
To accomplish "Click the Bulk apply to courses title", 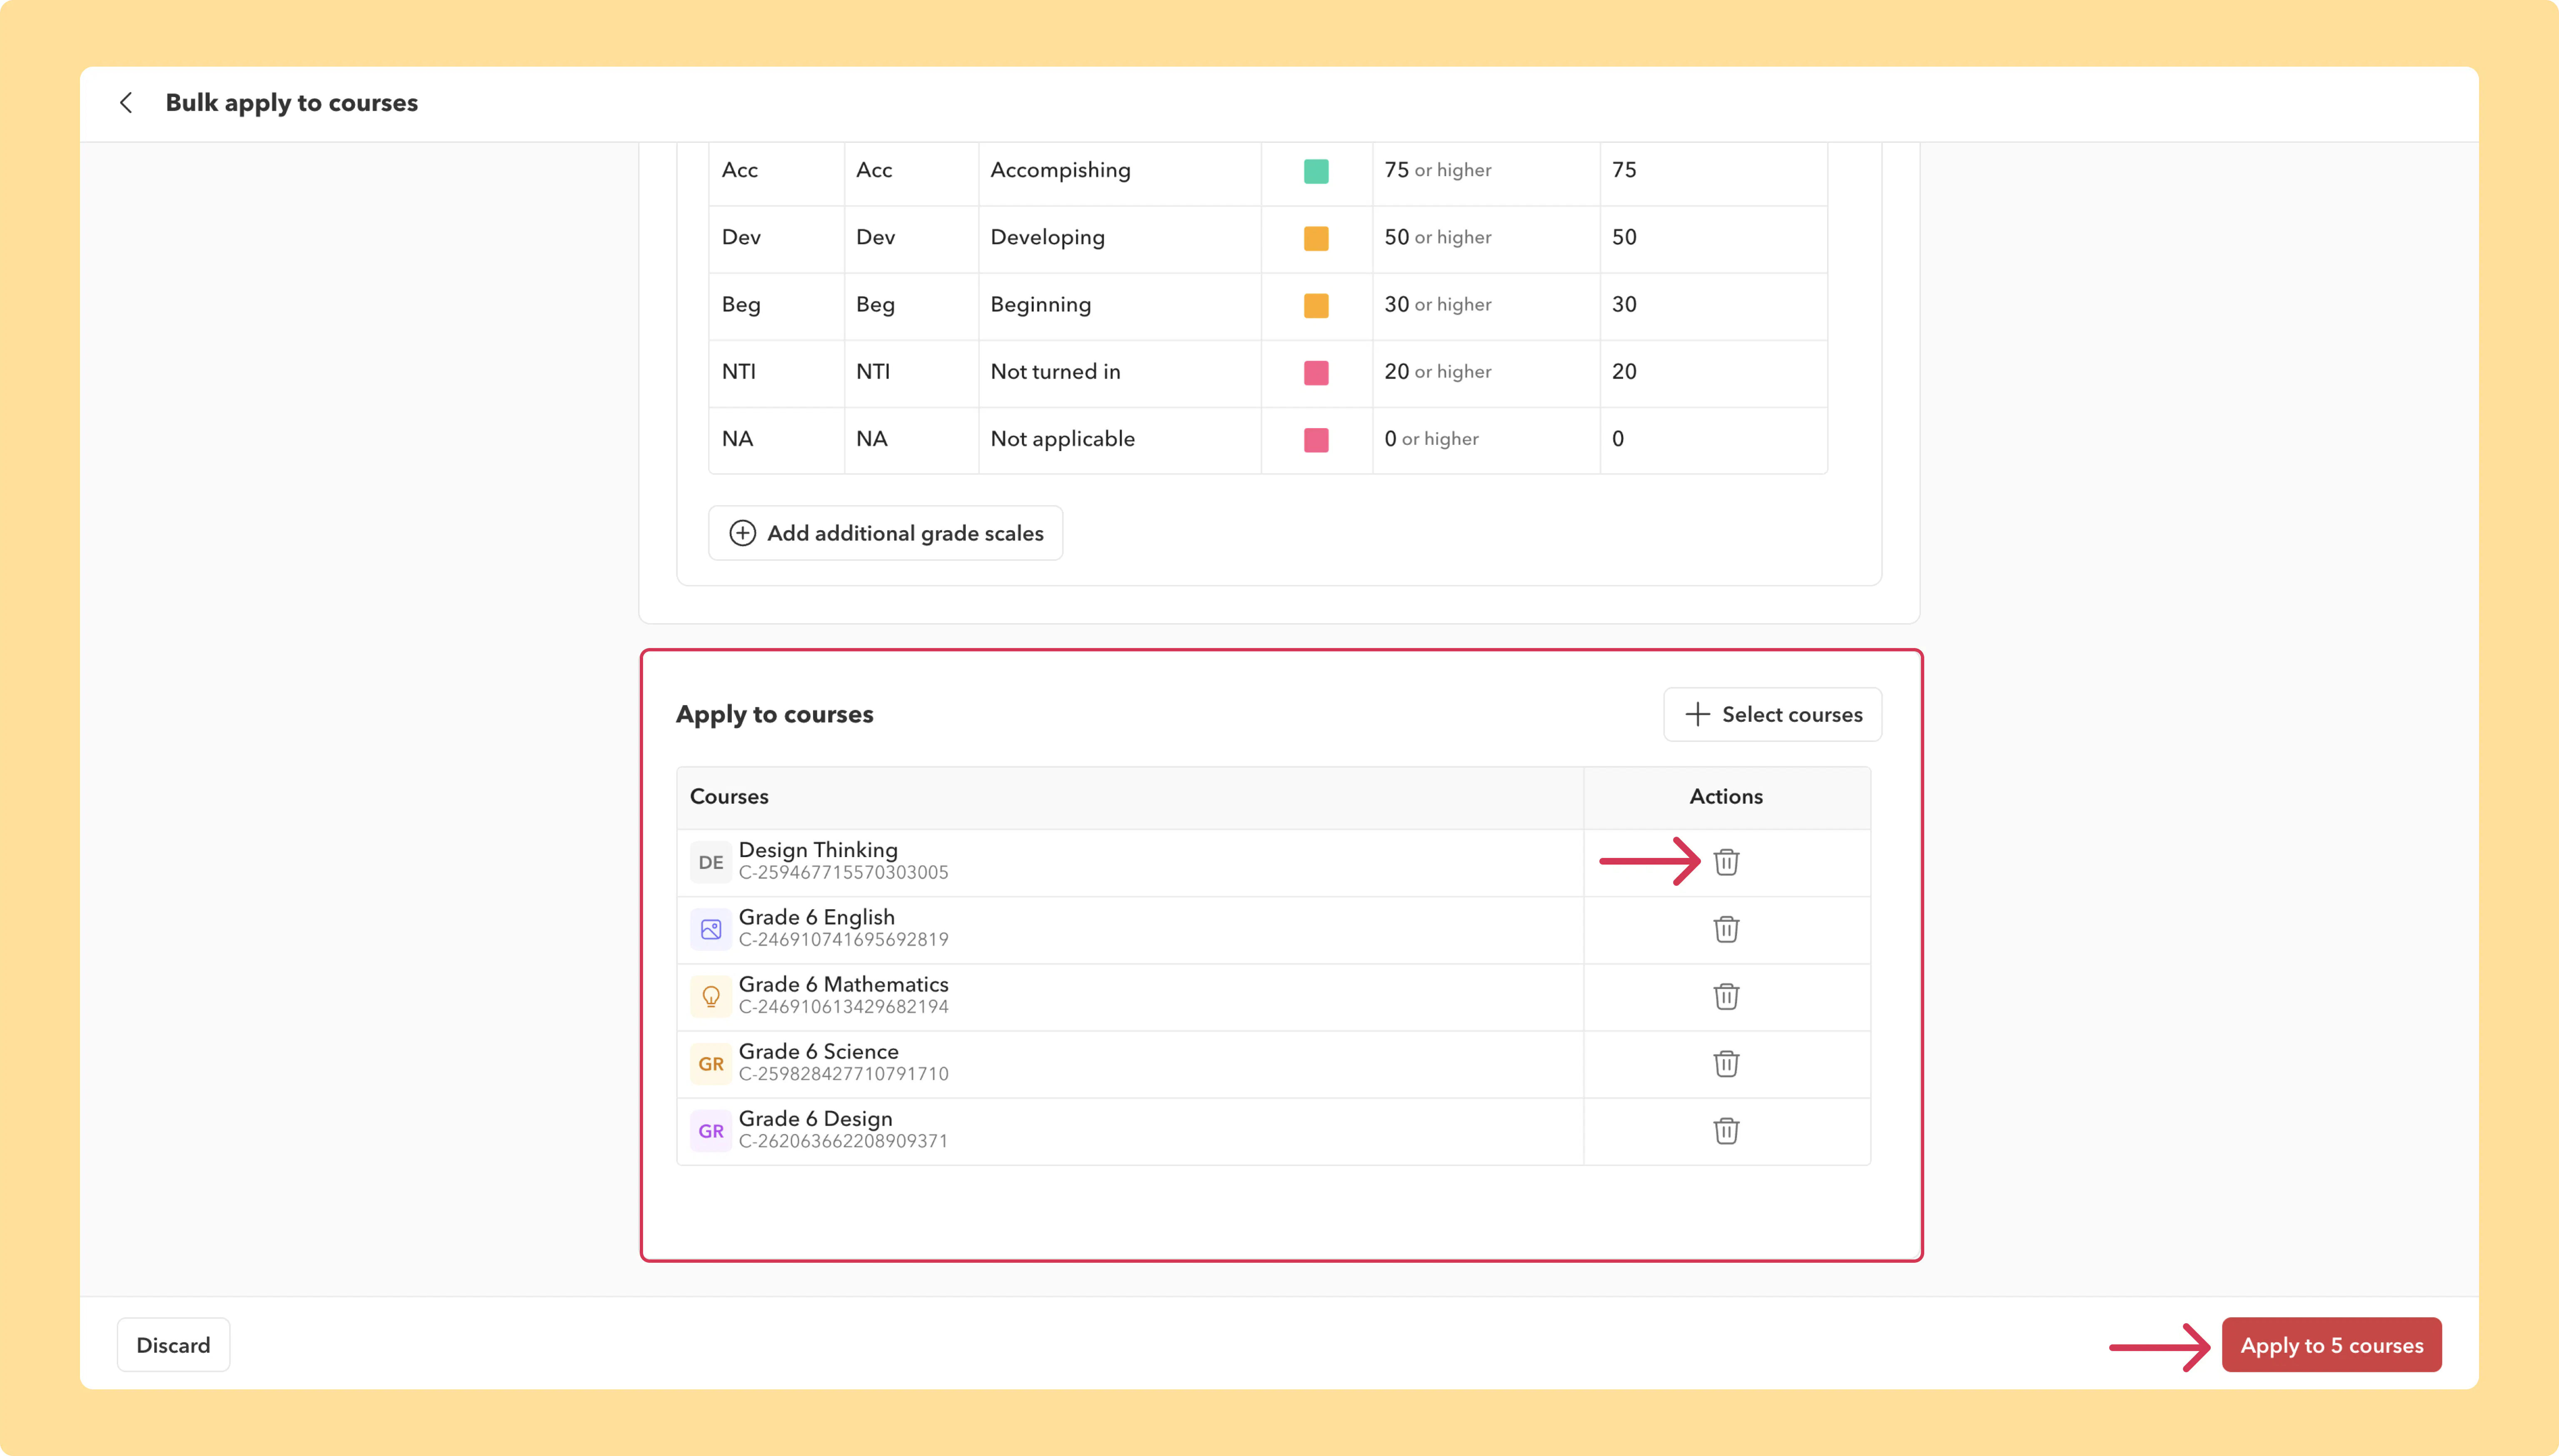I will click(x=292, y=103).
